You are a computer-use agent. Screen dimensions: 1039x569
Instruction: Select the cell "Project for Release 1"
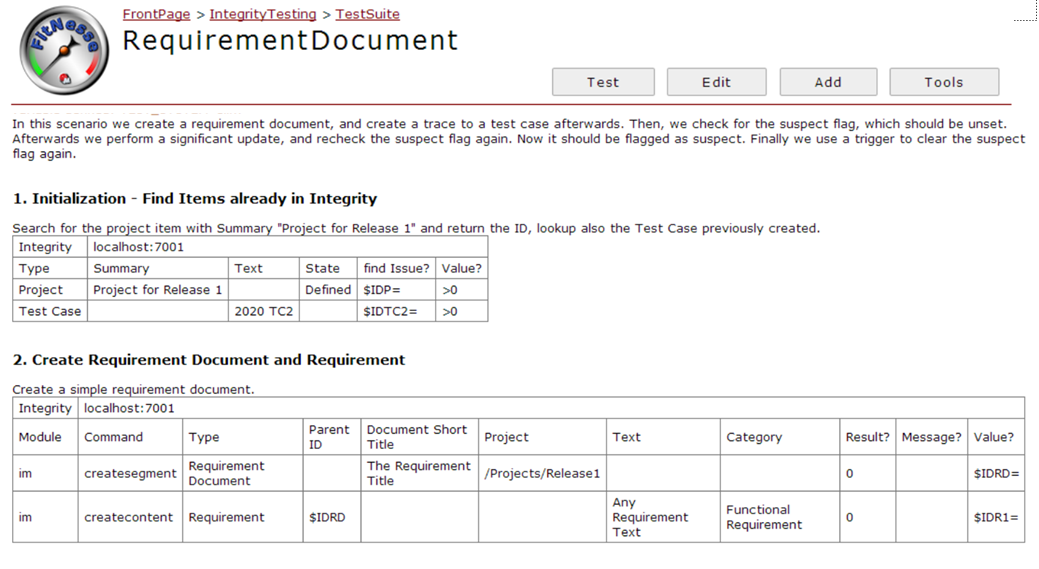tap(158, 289)
